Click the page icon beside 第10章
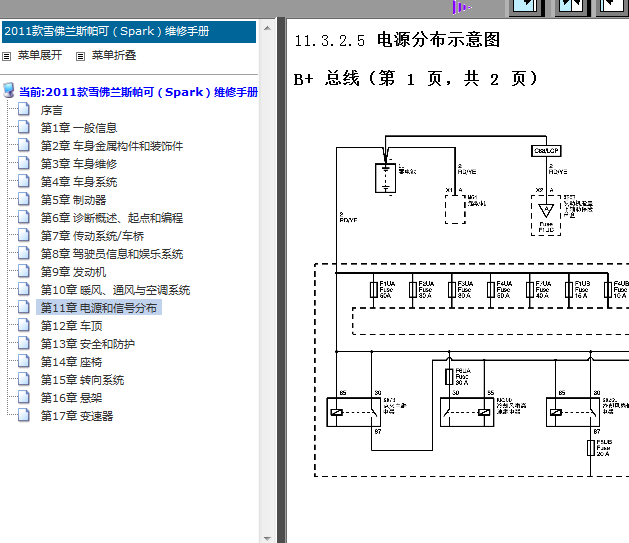Viewport: 629px width, 543px height. (x=24, y=289)
